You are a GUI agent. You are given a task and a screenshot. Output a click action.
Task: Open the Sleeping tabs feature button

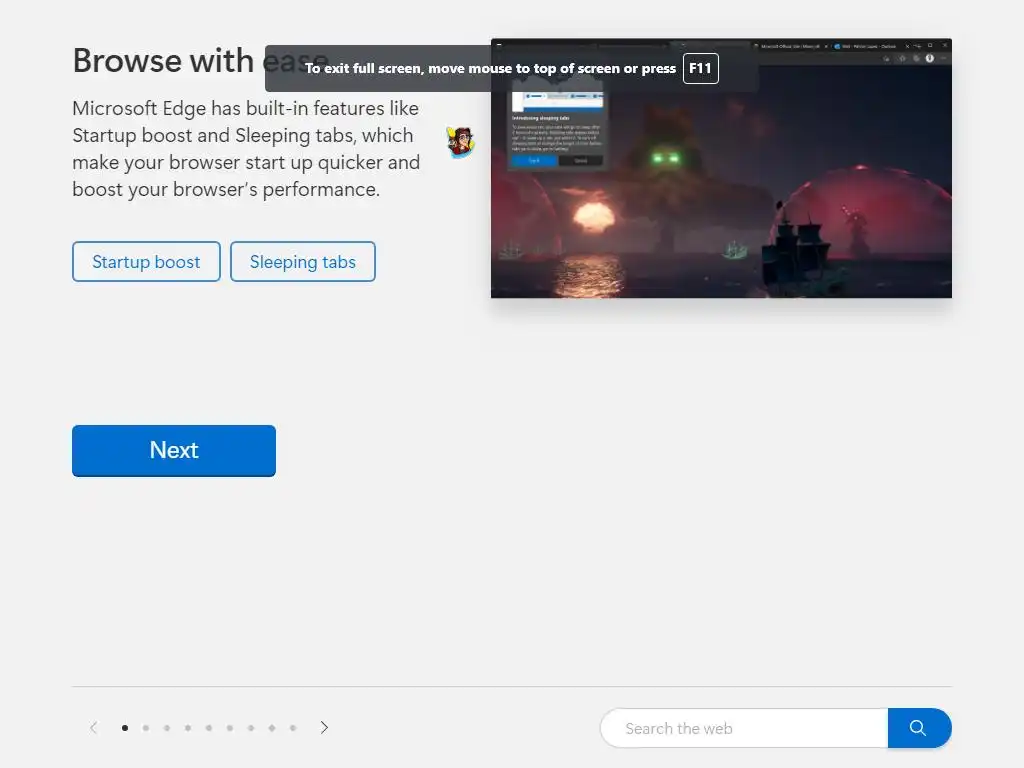point(303,262)
